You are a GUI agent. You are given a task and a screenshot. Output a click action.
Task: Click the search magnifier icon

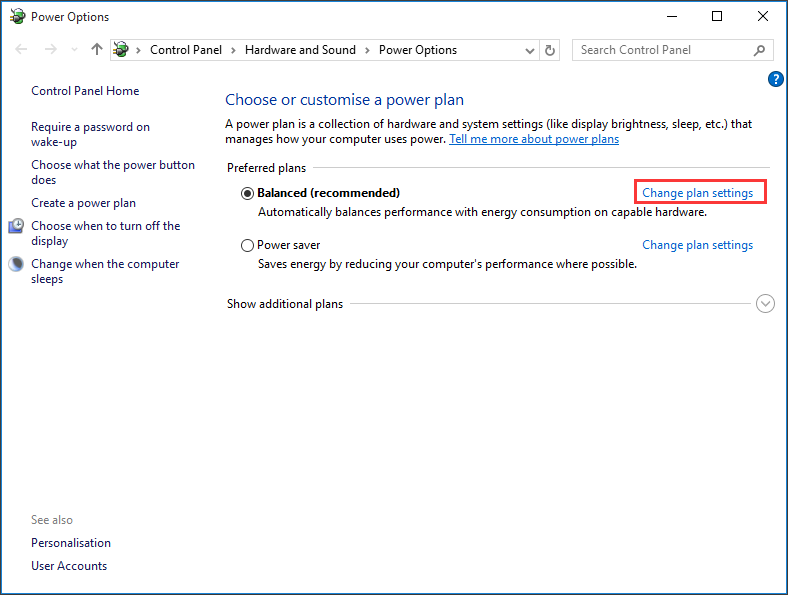(760, 50)
